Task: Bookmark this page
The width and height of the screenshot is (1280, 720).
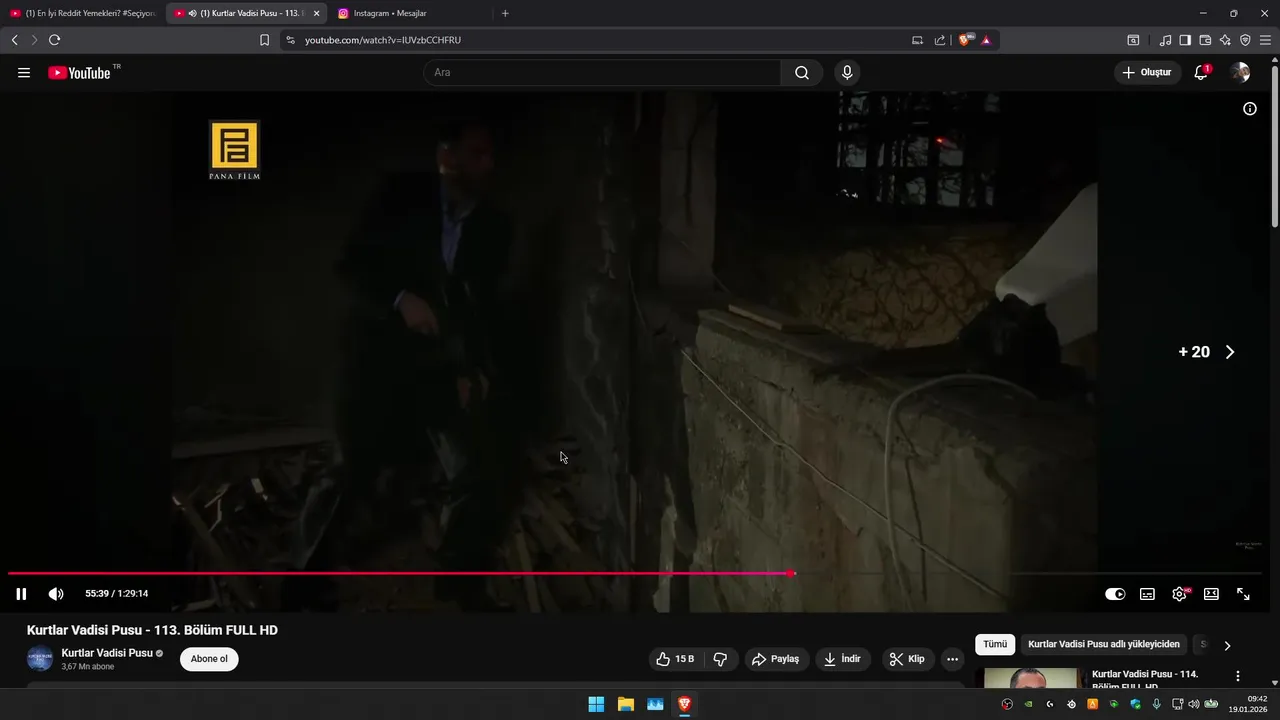Action: (x=264, y=40)
